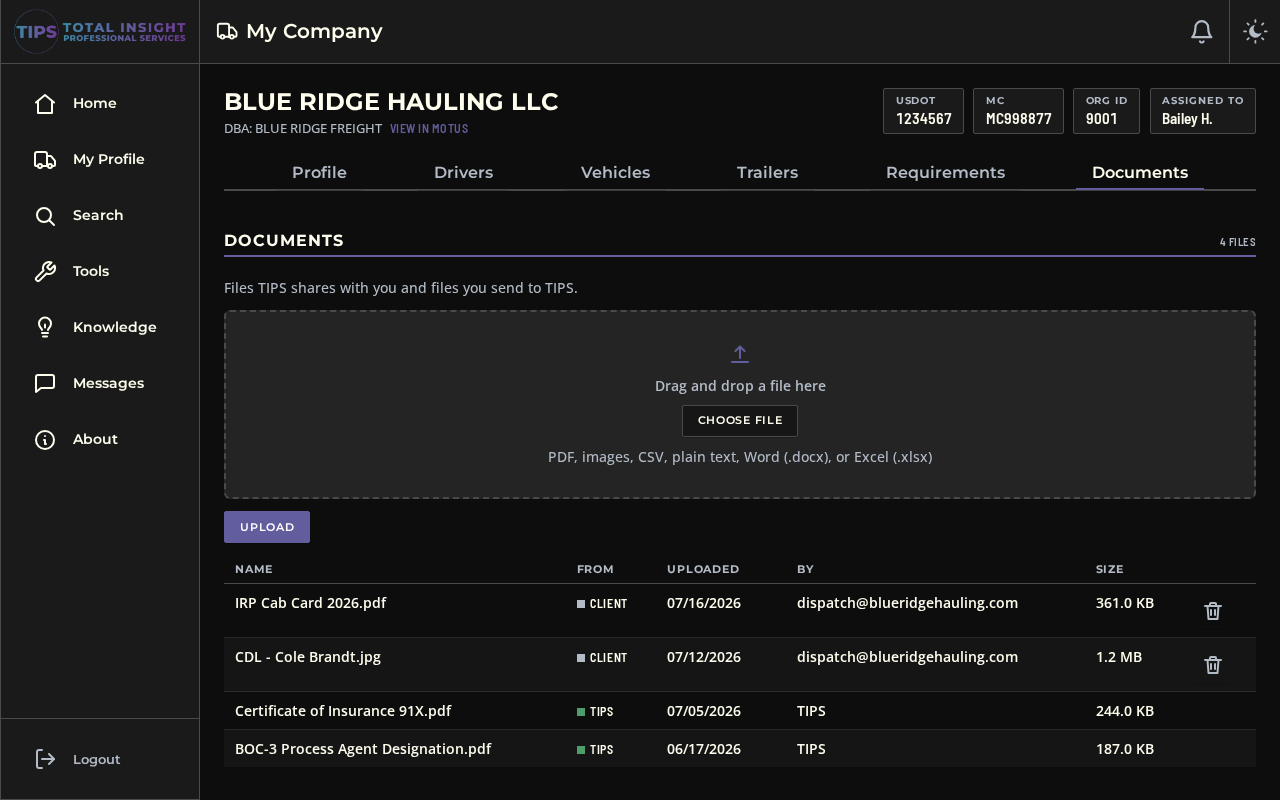The image size is (1280, 800).
Task: Switch to the Vehicles tab
Action: [x=615, y=173]
